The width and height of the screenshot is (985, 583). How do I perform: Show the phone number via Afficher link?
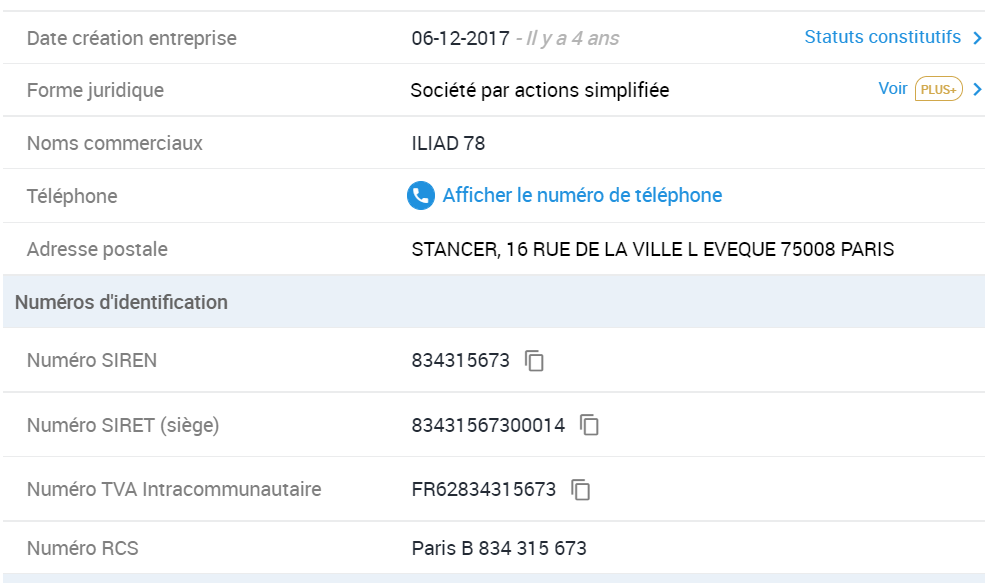[582, 195]
